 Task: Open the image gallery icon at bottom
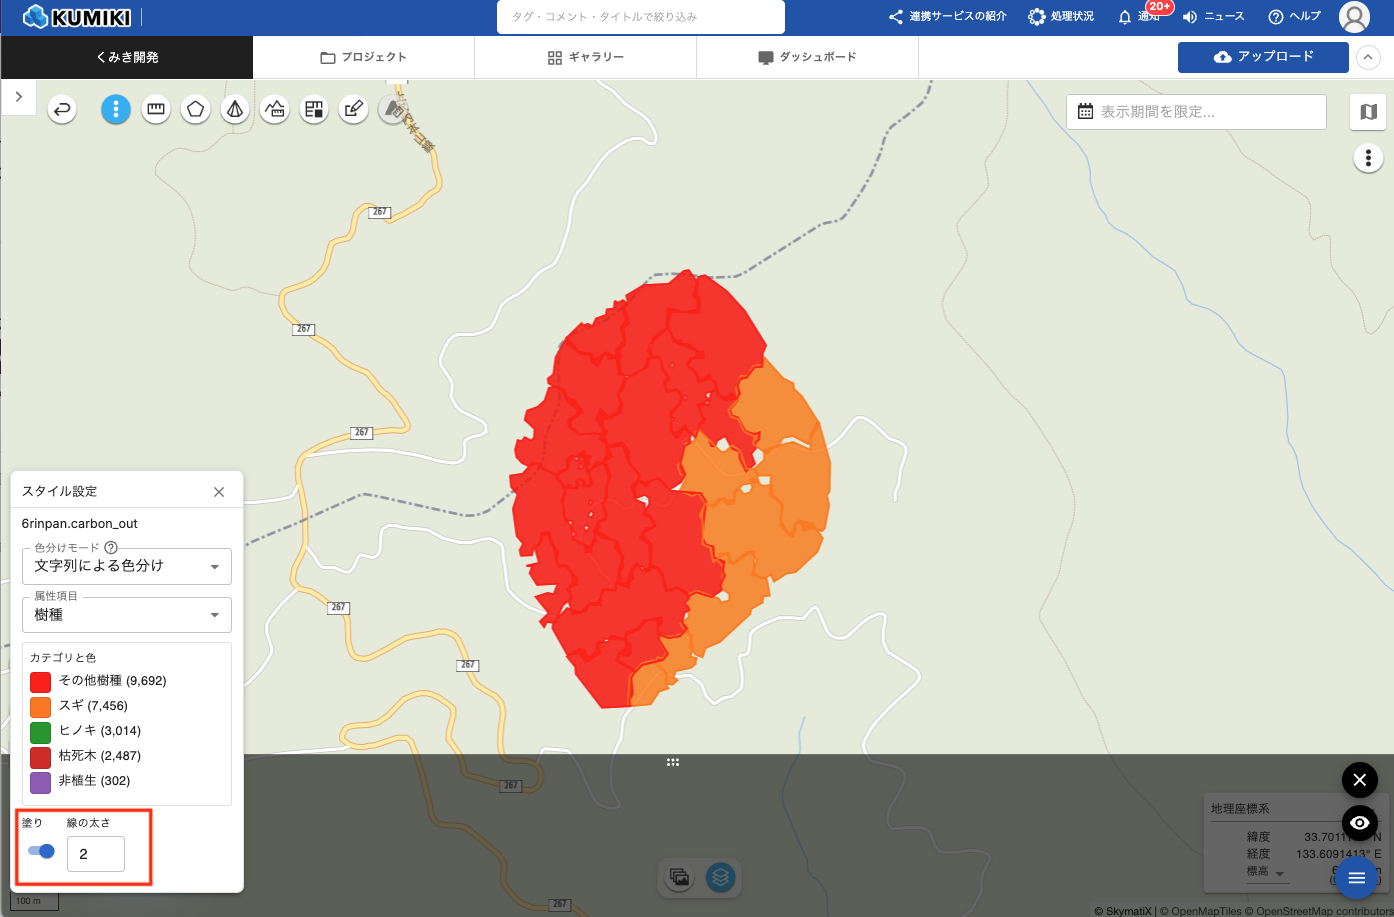click(680, 877)
